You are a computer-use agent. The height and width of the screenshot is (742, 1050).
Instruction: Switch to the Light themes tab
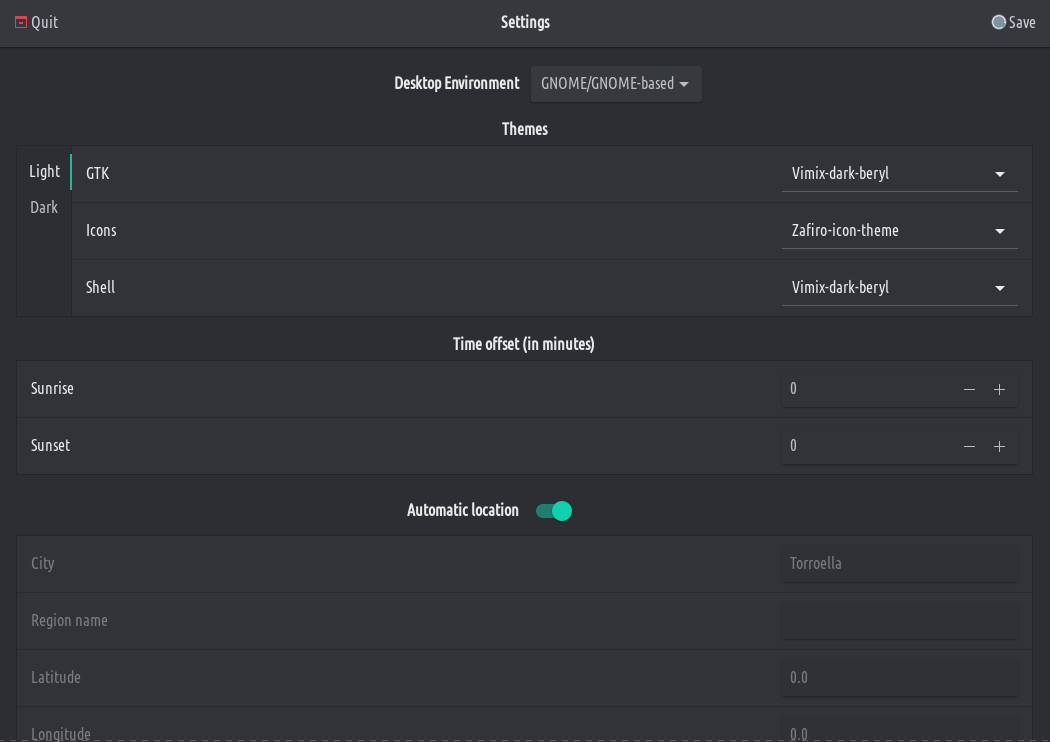pos(44,171)
